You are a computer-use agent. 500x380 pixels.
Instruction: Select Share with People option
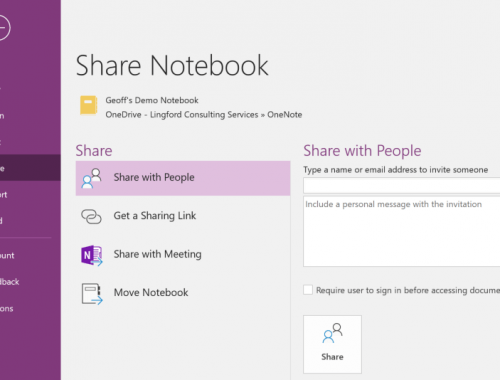[x=183, y=178]
